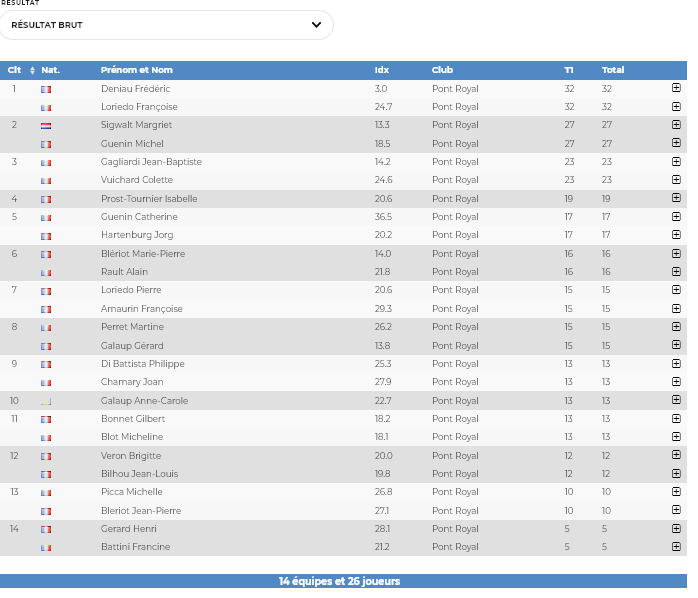Image resolution: width=698 pixels, height=598 pixels.
Task: Sort table by the Clt column arrows
Action: click(32, 70)
